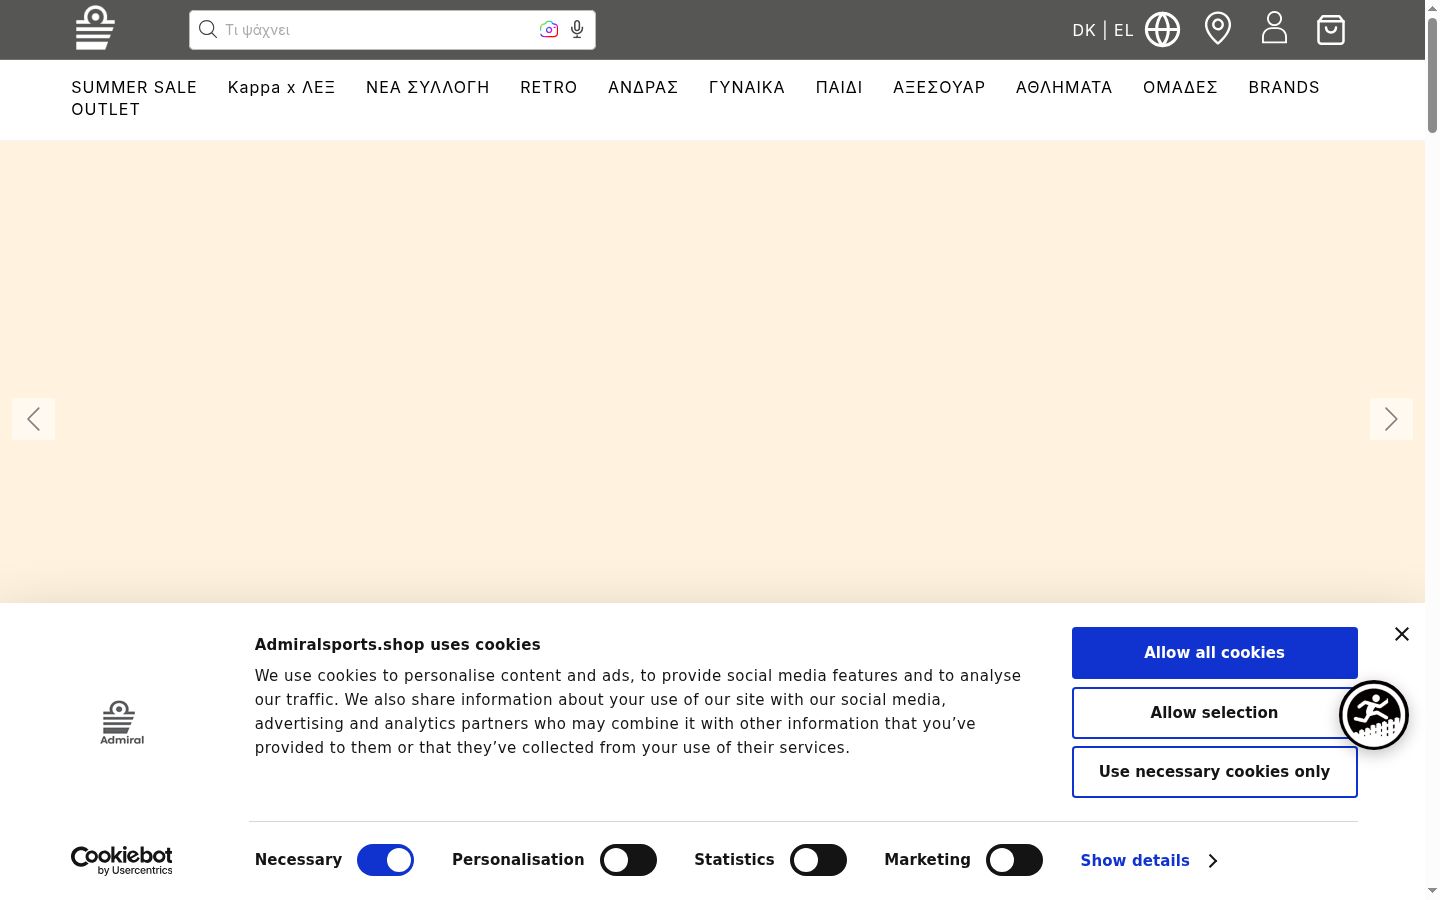Toggle Personalisation cookies on
Viewport: 1440px width, 900px height.
tap(628, 860)
